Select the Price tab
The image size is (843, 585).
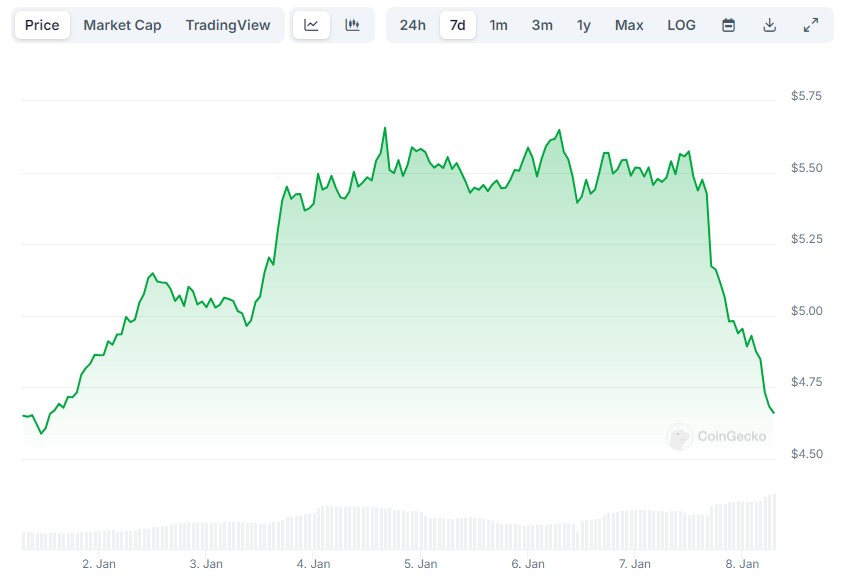pos(42,25)
